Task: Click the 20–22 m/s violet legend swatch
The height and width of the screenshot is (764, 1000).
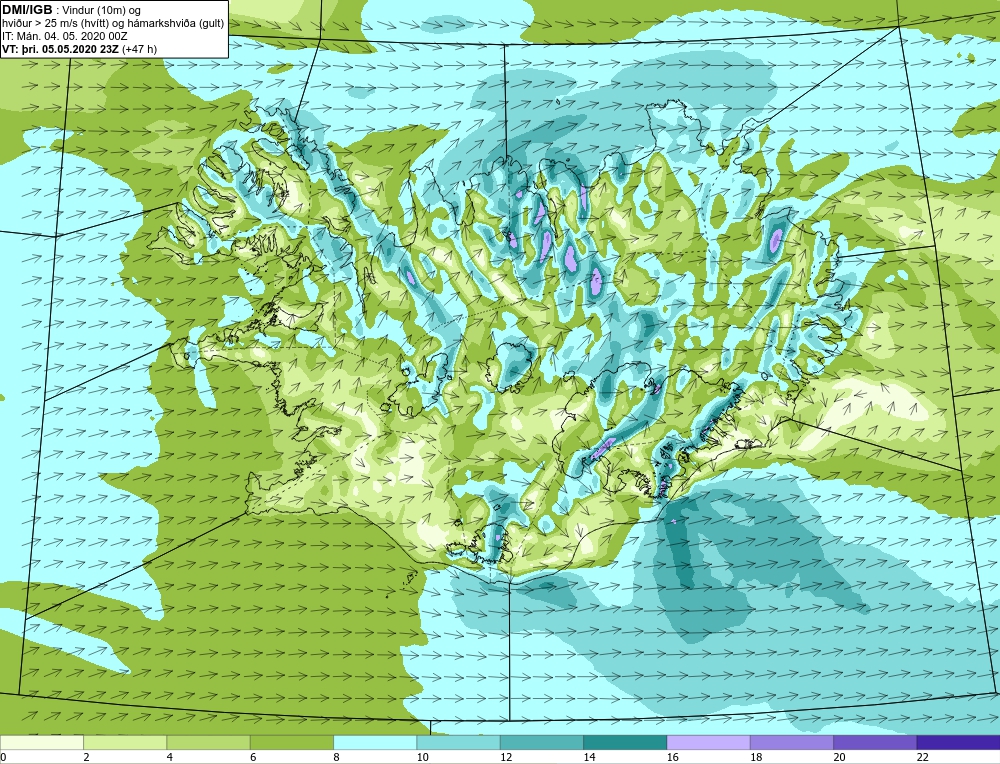Action: (x=875, y=742)
